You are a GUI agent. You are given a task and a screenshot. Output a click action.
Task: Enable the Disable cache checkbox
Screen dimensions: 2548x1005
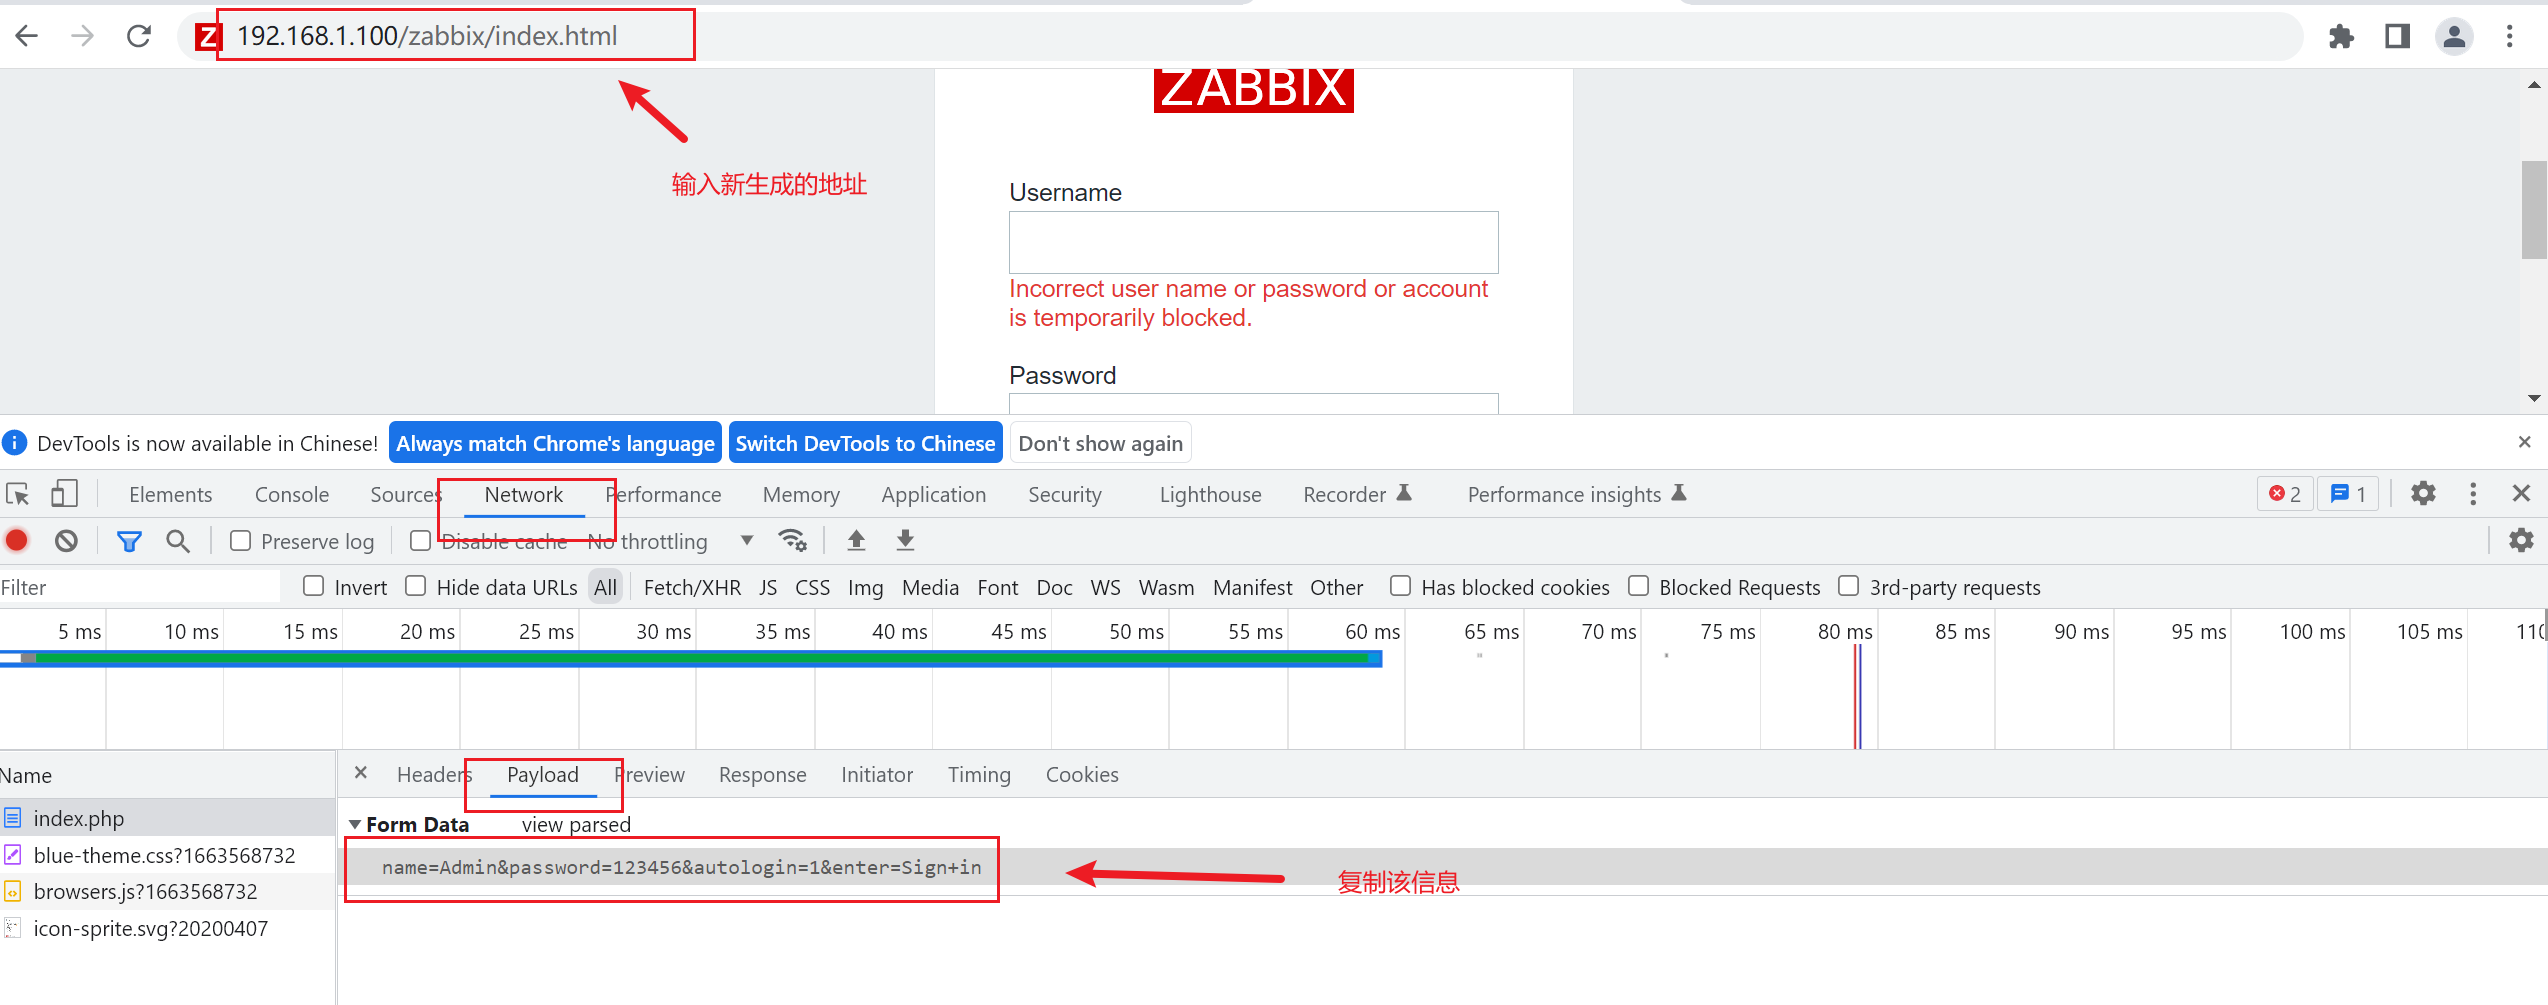pos(421,541)
